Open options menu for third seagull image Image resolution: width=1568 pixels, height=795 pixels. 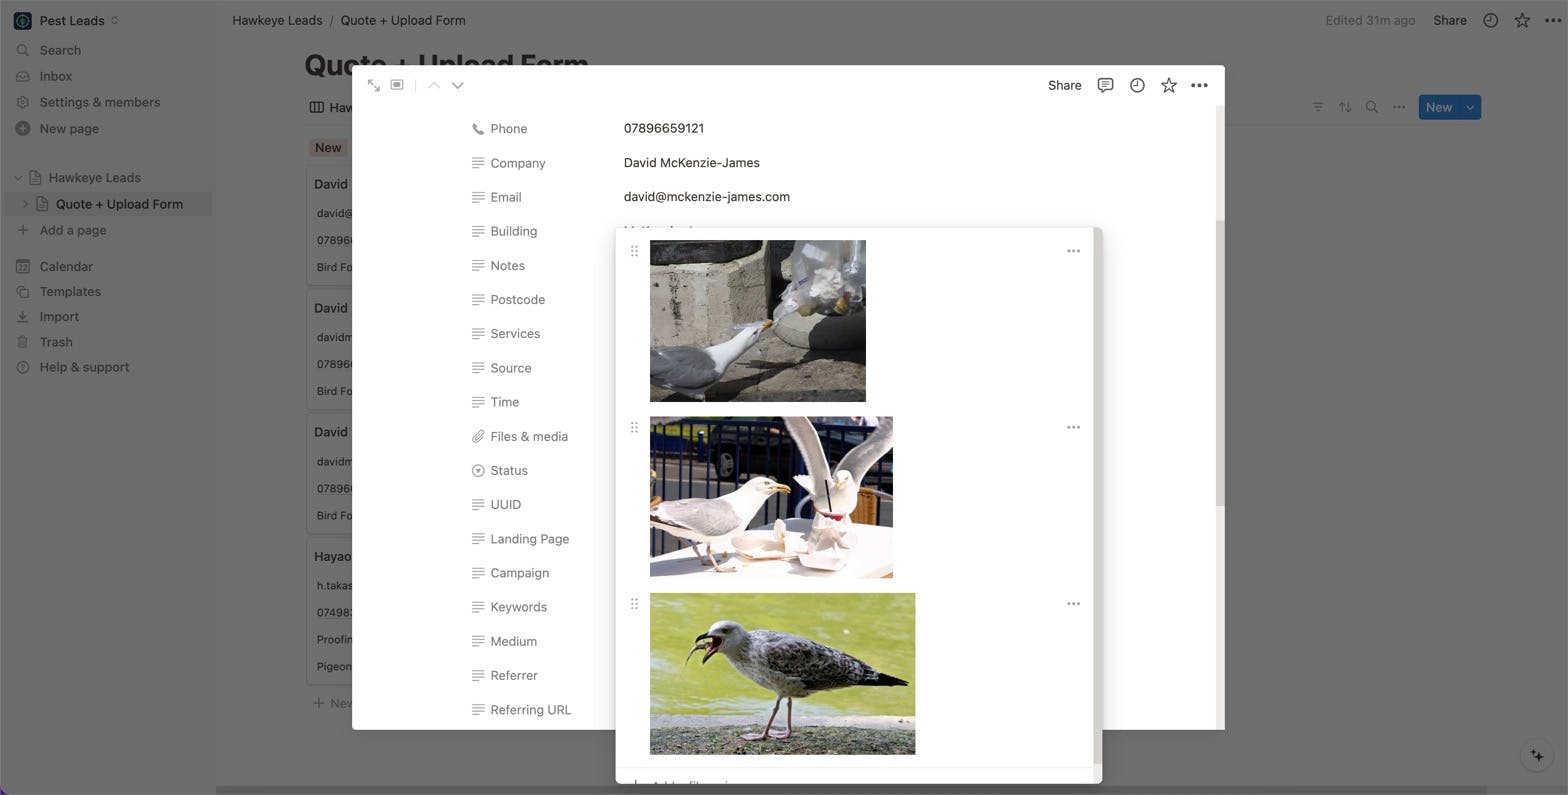[x=1073, y=604]
